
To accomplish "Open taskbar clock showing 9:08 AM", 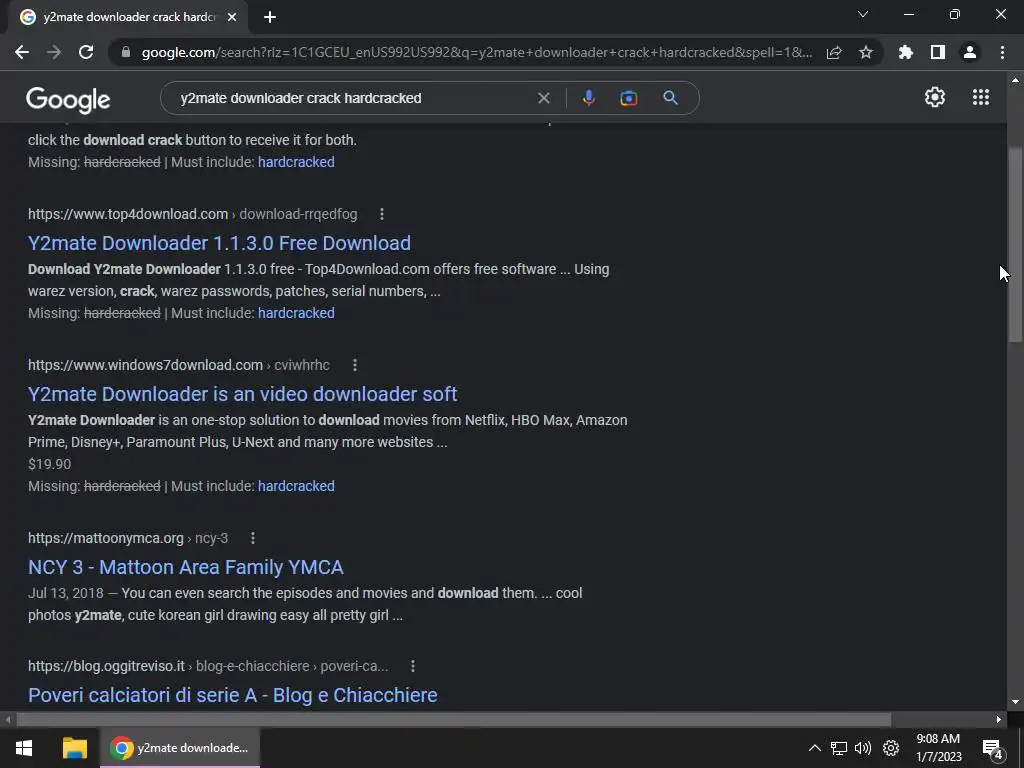I will tap(938, 748).
